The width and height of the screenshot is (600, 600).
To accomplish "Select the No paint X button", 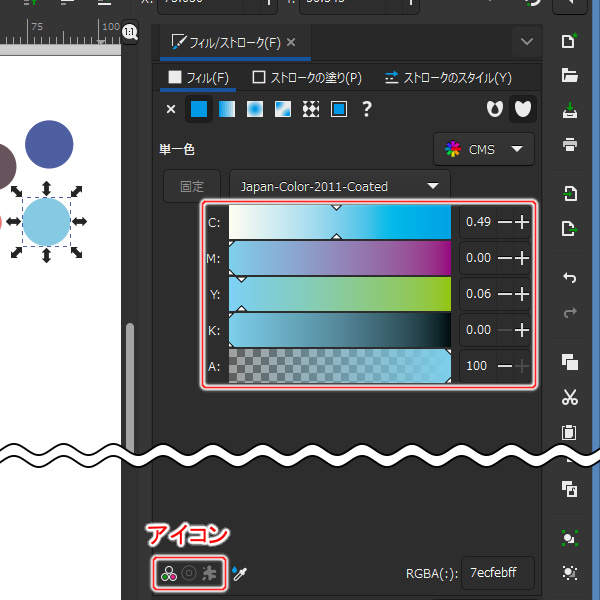I will tap(171, 109).
